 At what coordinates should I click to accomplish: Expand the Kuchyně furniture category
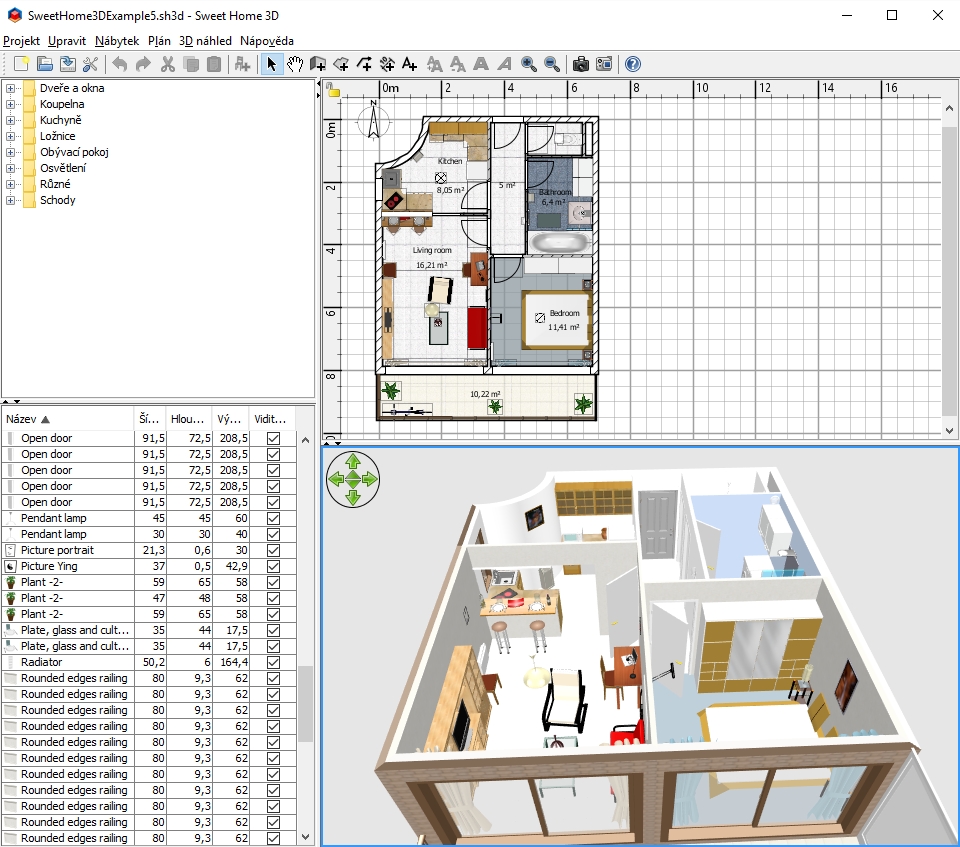point(11,120)
